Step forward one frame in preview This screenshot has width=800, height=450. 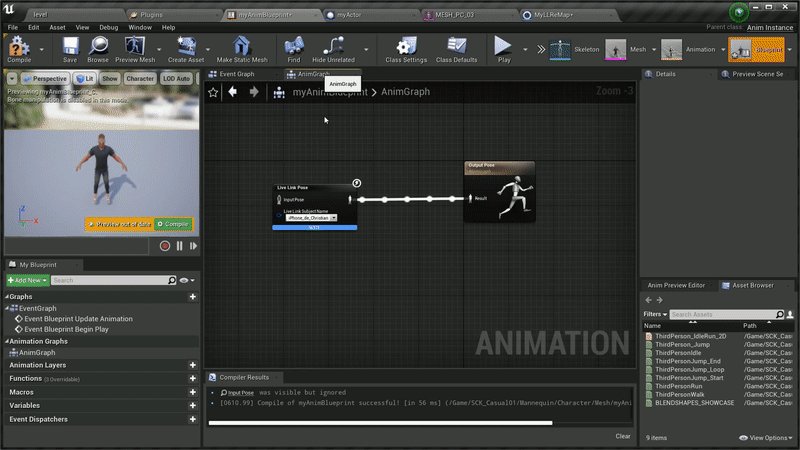(x=193, y=246)
